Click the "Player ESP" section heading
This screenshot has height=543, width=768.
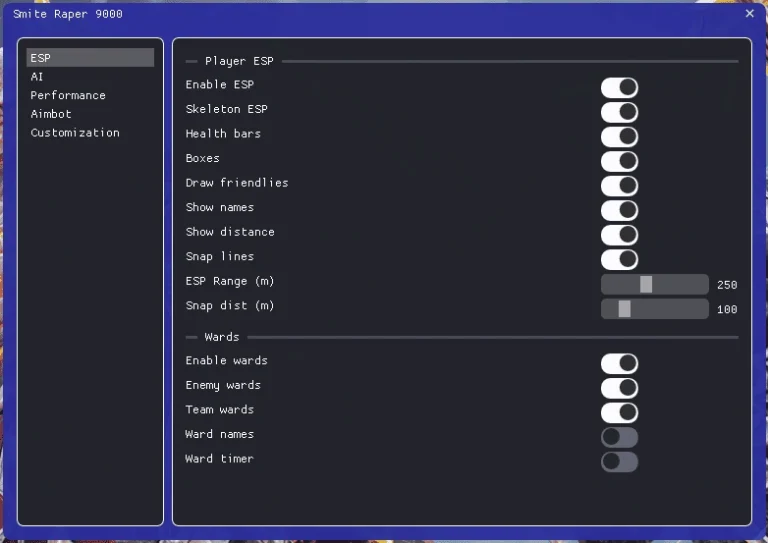point(239,61)
